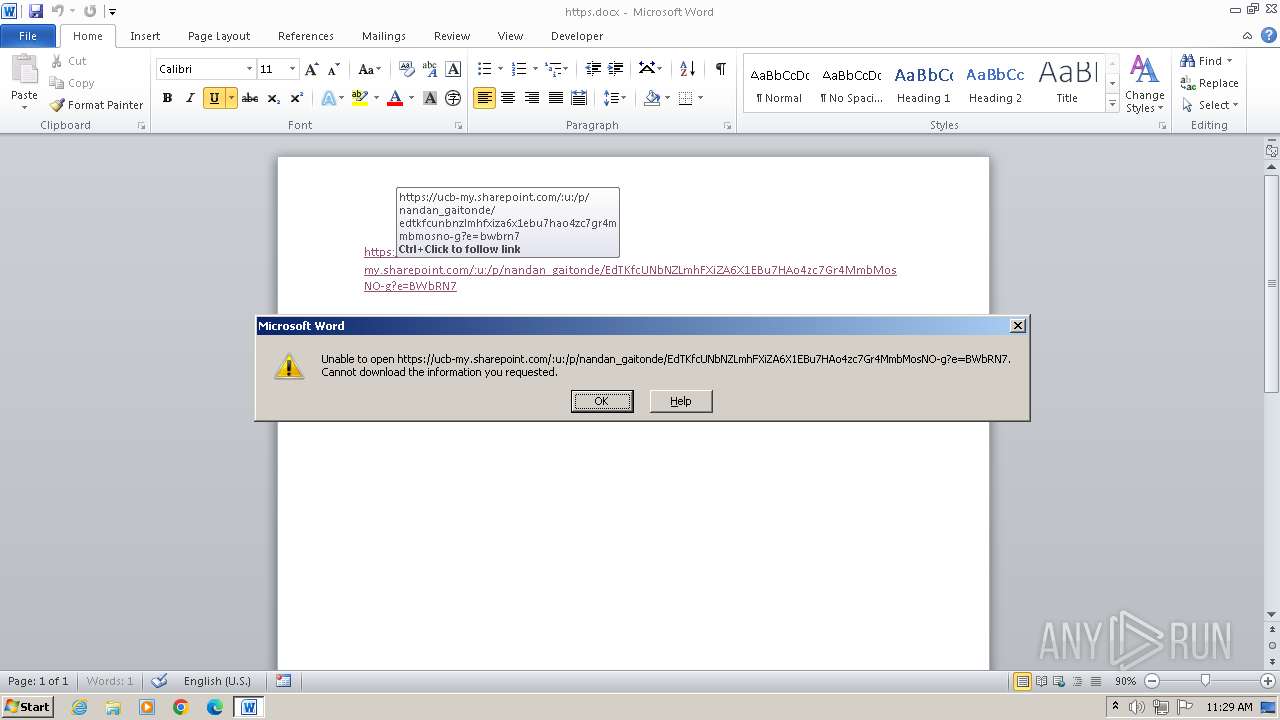Toggle Show/Hide paragraph marks
1280x720 pixels.
[720, 69]
